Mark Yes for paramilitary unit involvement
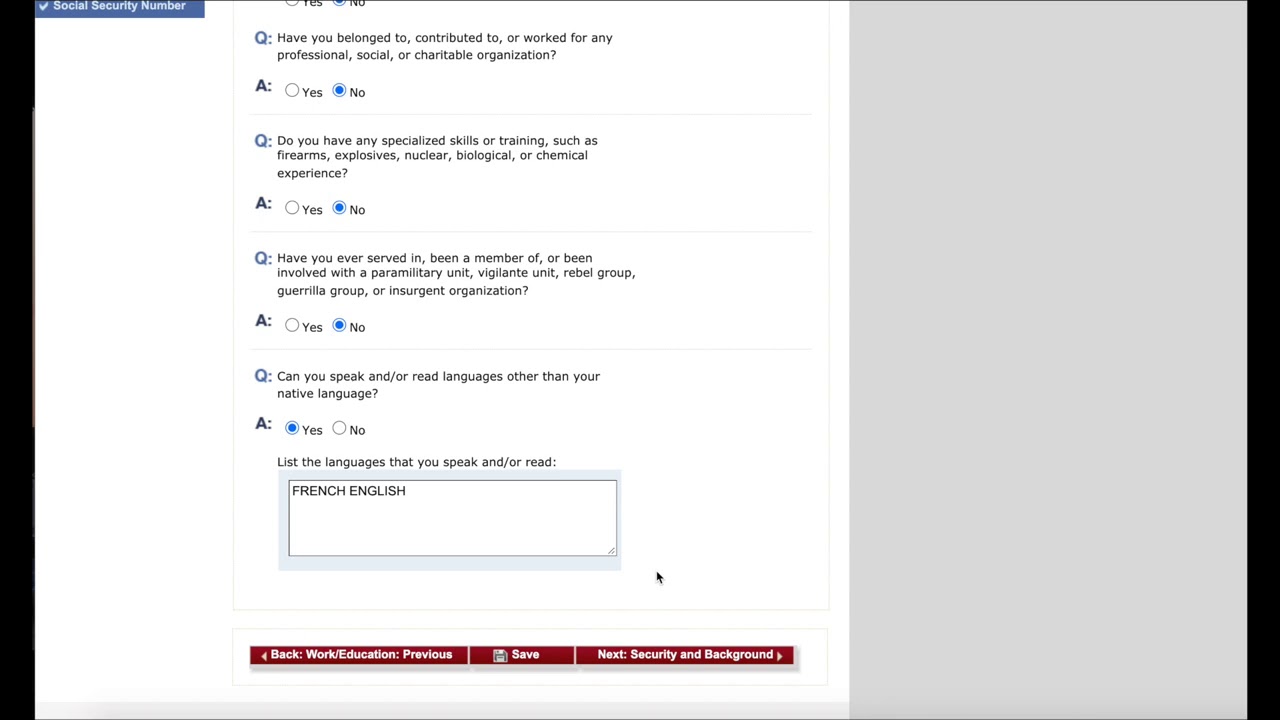Image resolution: width=1280 pixels, height=720 pixels. point(292,325)
